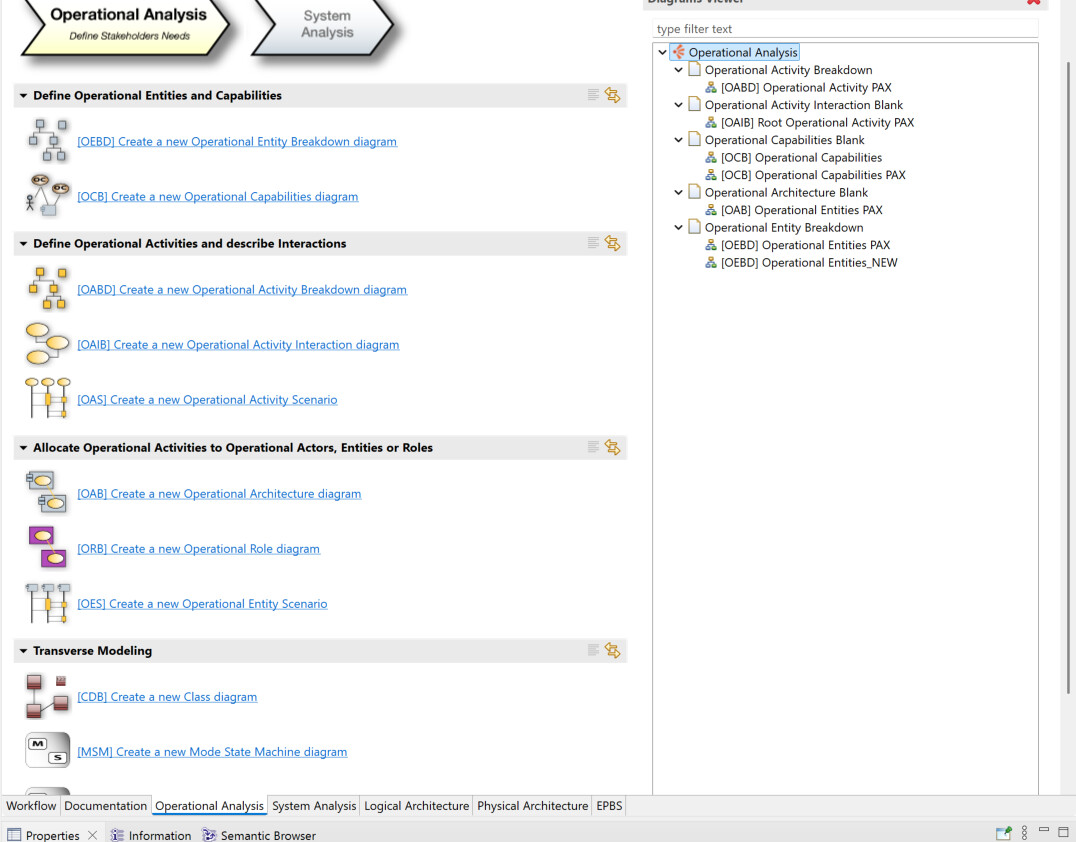Click the yellow arrows icon in Transverse Modeling header

click(612, 651)
